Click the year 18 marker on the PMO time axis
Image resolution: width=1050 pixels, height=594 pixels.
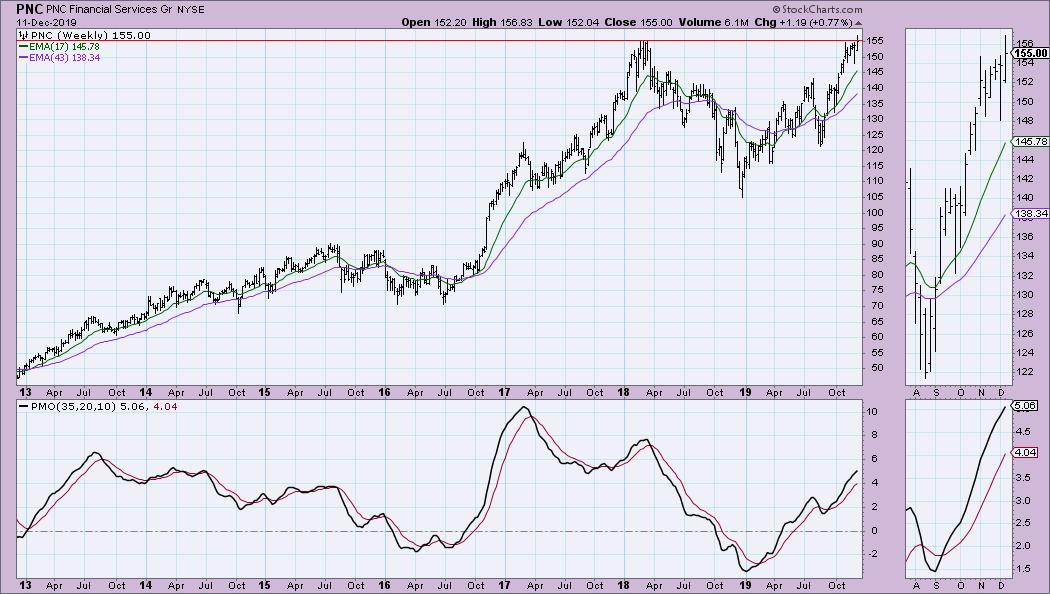pos(623,585)
